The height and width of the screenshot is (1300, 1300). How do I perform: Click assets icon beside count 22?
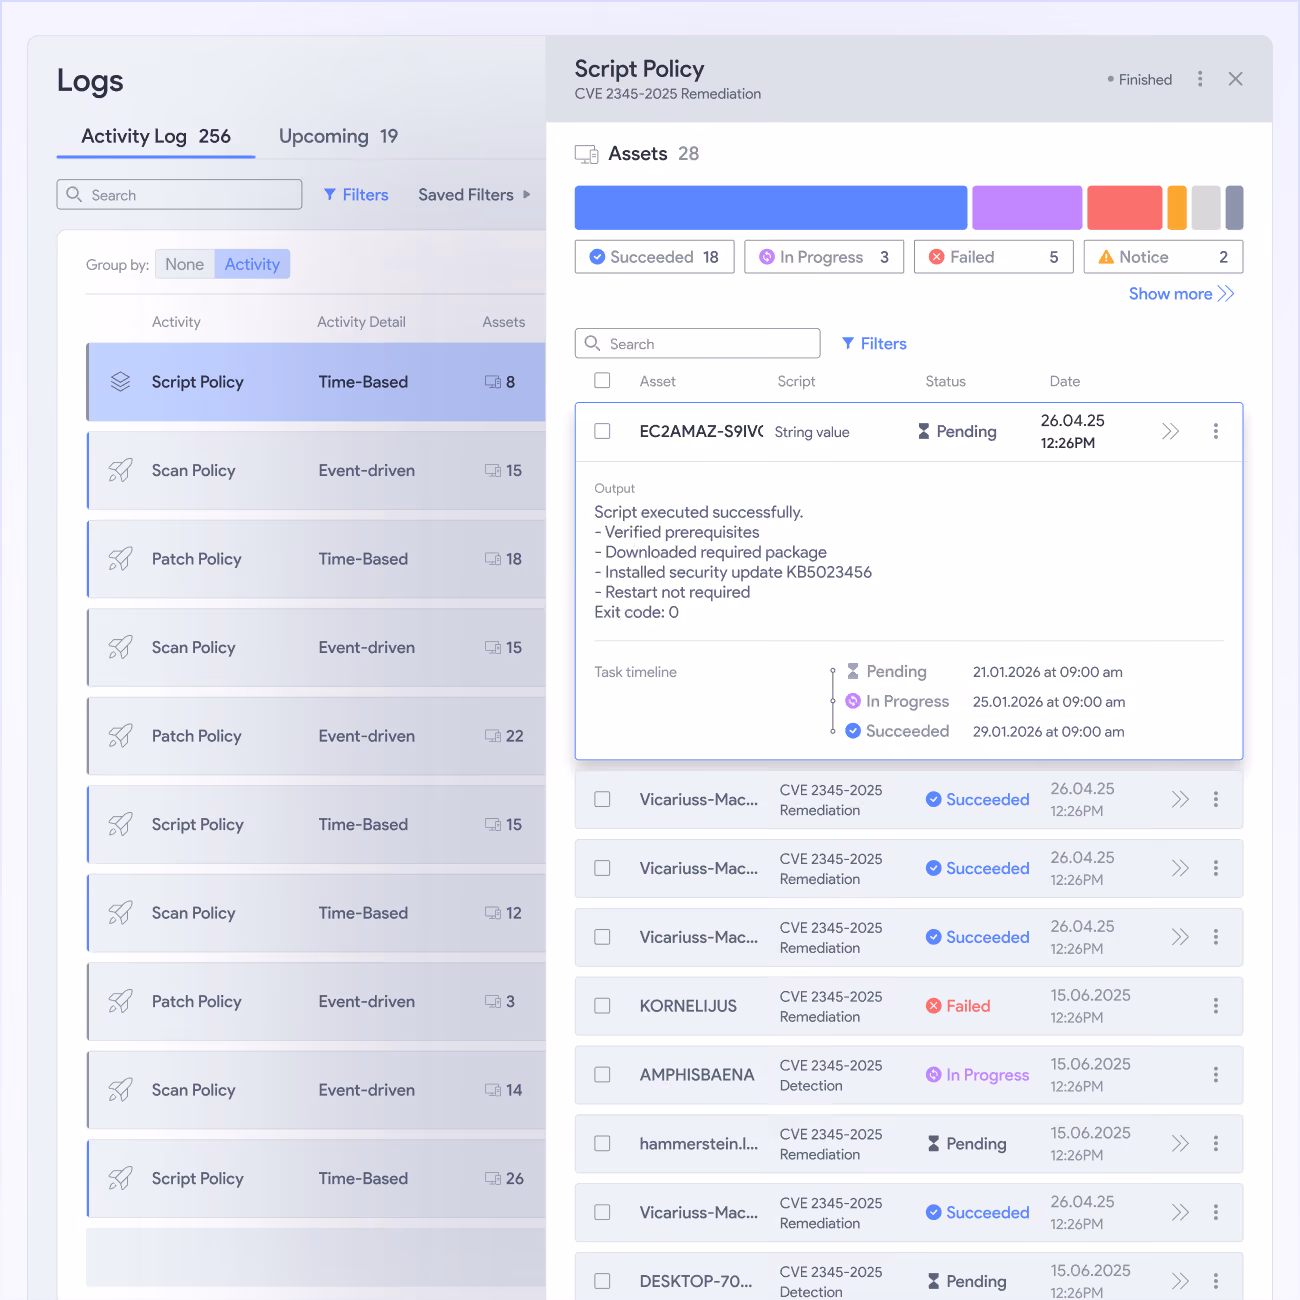pyautogui.click(x=493, y=736)
